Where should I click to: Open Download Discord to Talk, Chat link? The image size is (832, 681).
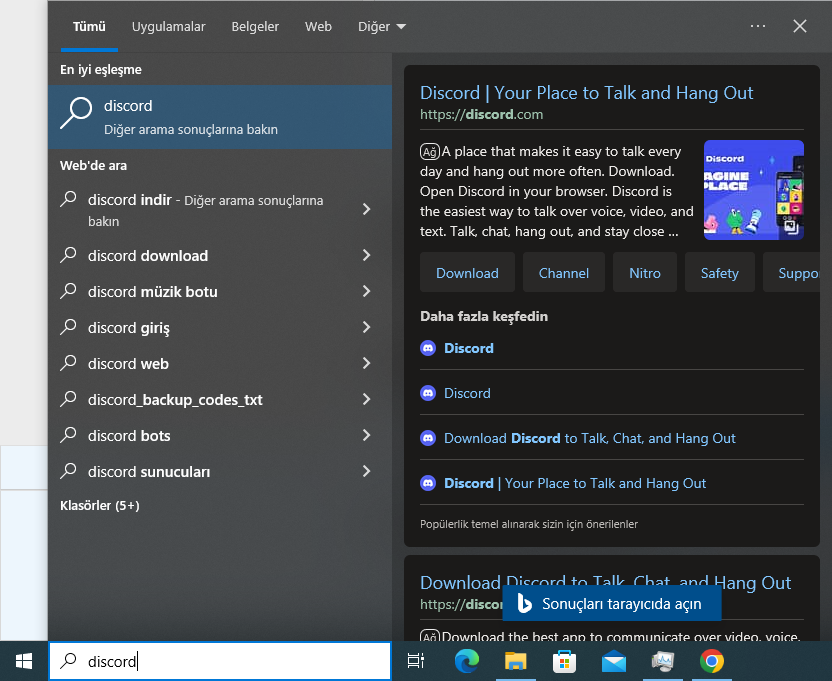pos(590,438)
